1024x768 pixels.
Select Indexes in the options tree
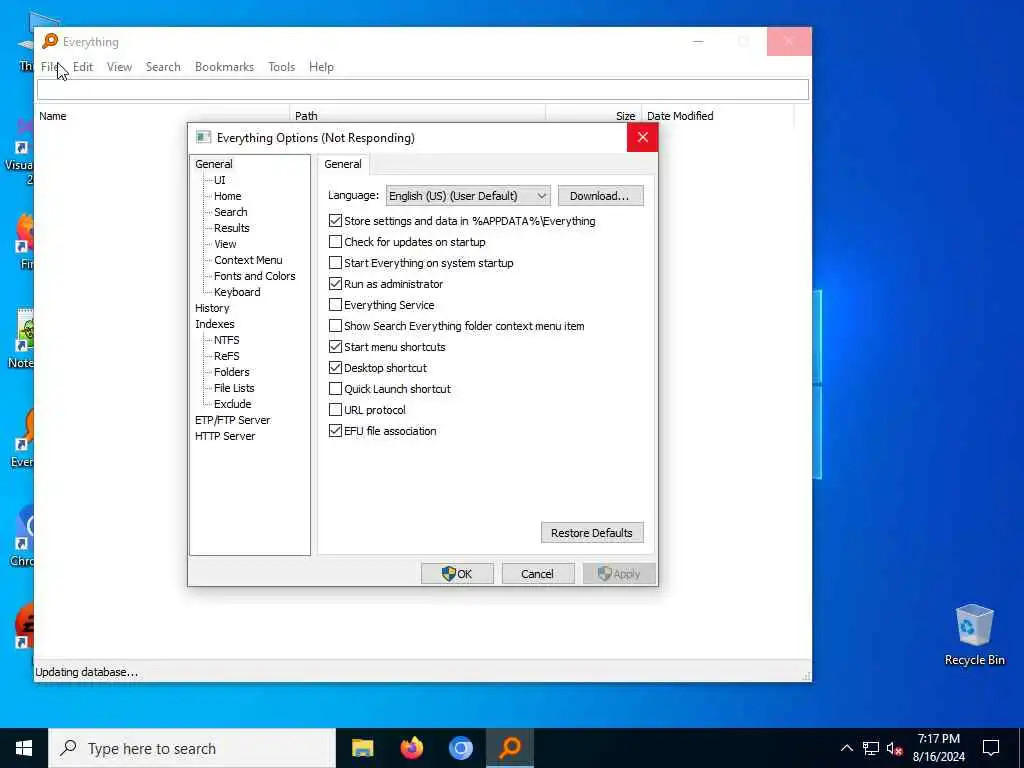click(x=214, y=324)
